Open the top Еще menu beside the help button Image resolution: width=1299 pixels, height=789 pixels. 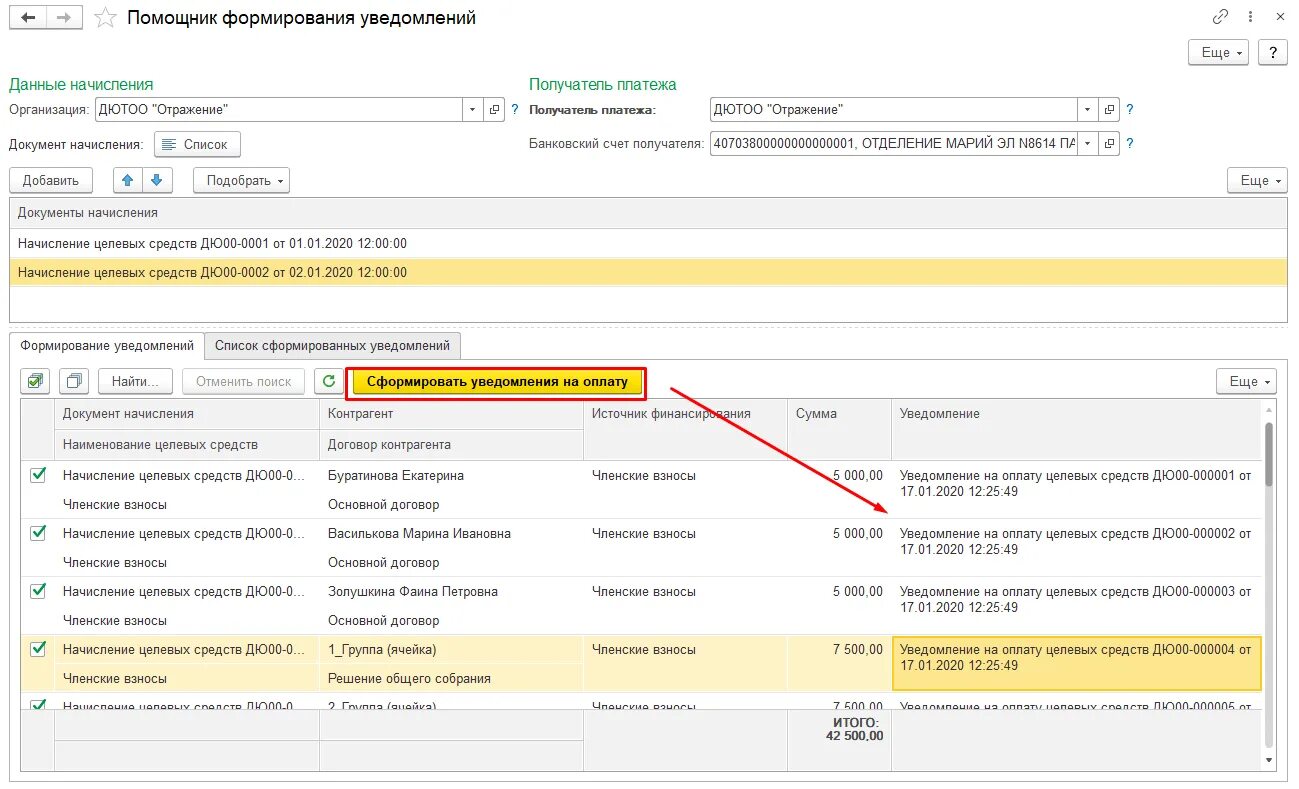tap(1218, 52)
